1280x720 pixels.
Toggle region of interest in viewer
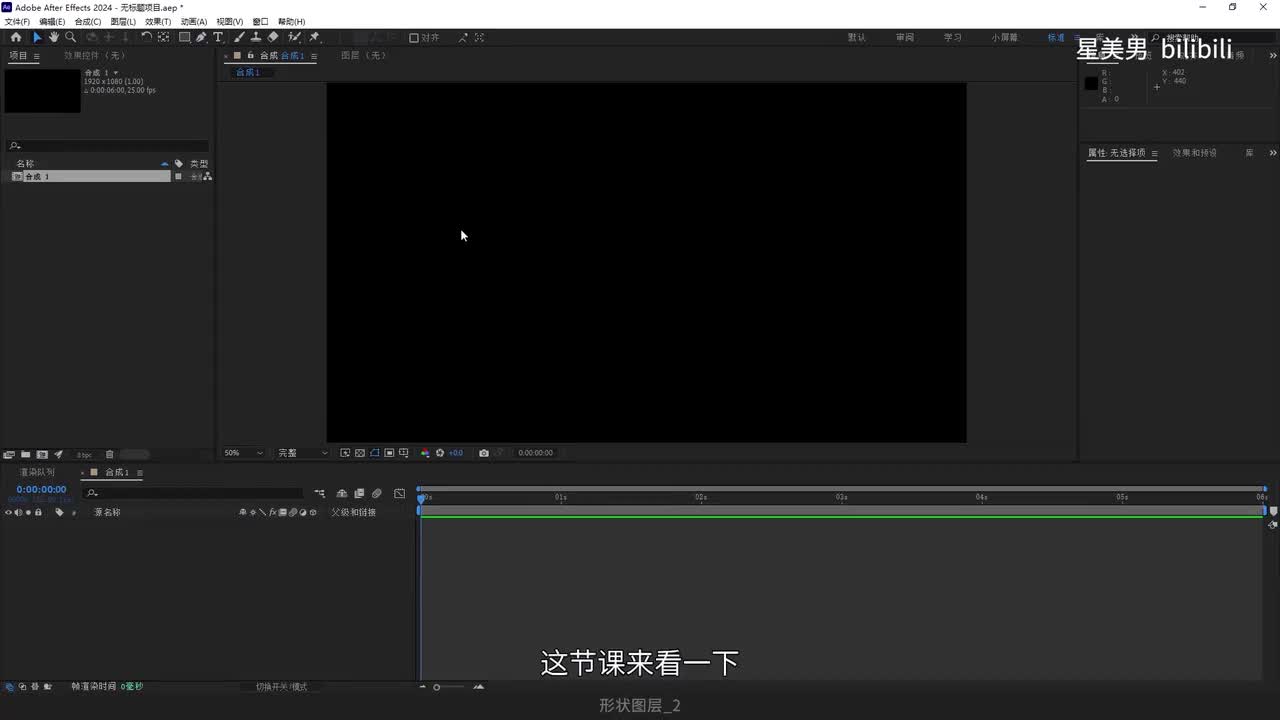pyautogui.click(x=389, y=453)
